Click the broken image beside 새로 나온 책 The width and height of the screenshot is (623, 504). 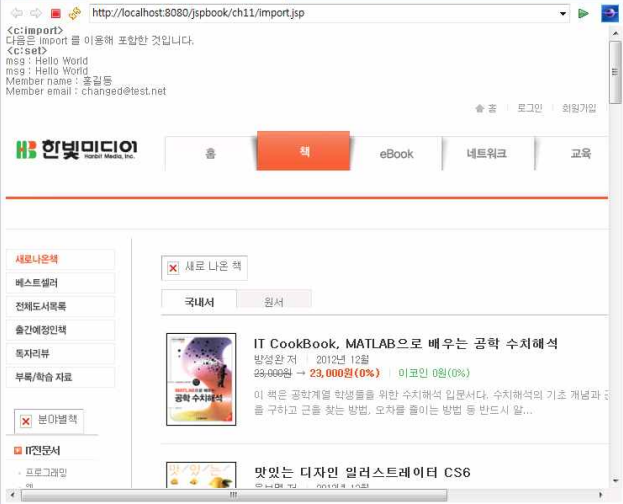[173, 268]
